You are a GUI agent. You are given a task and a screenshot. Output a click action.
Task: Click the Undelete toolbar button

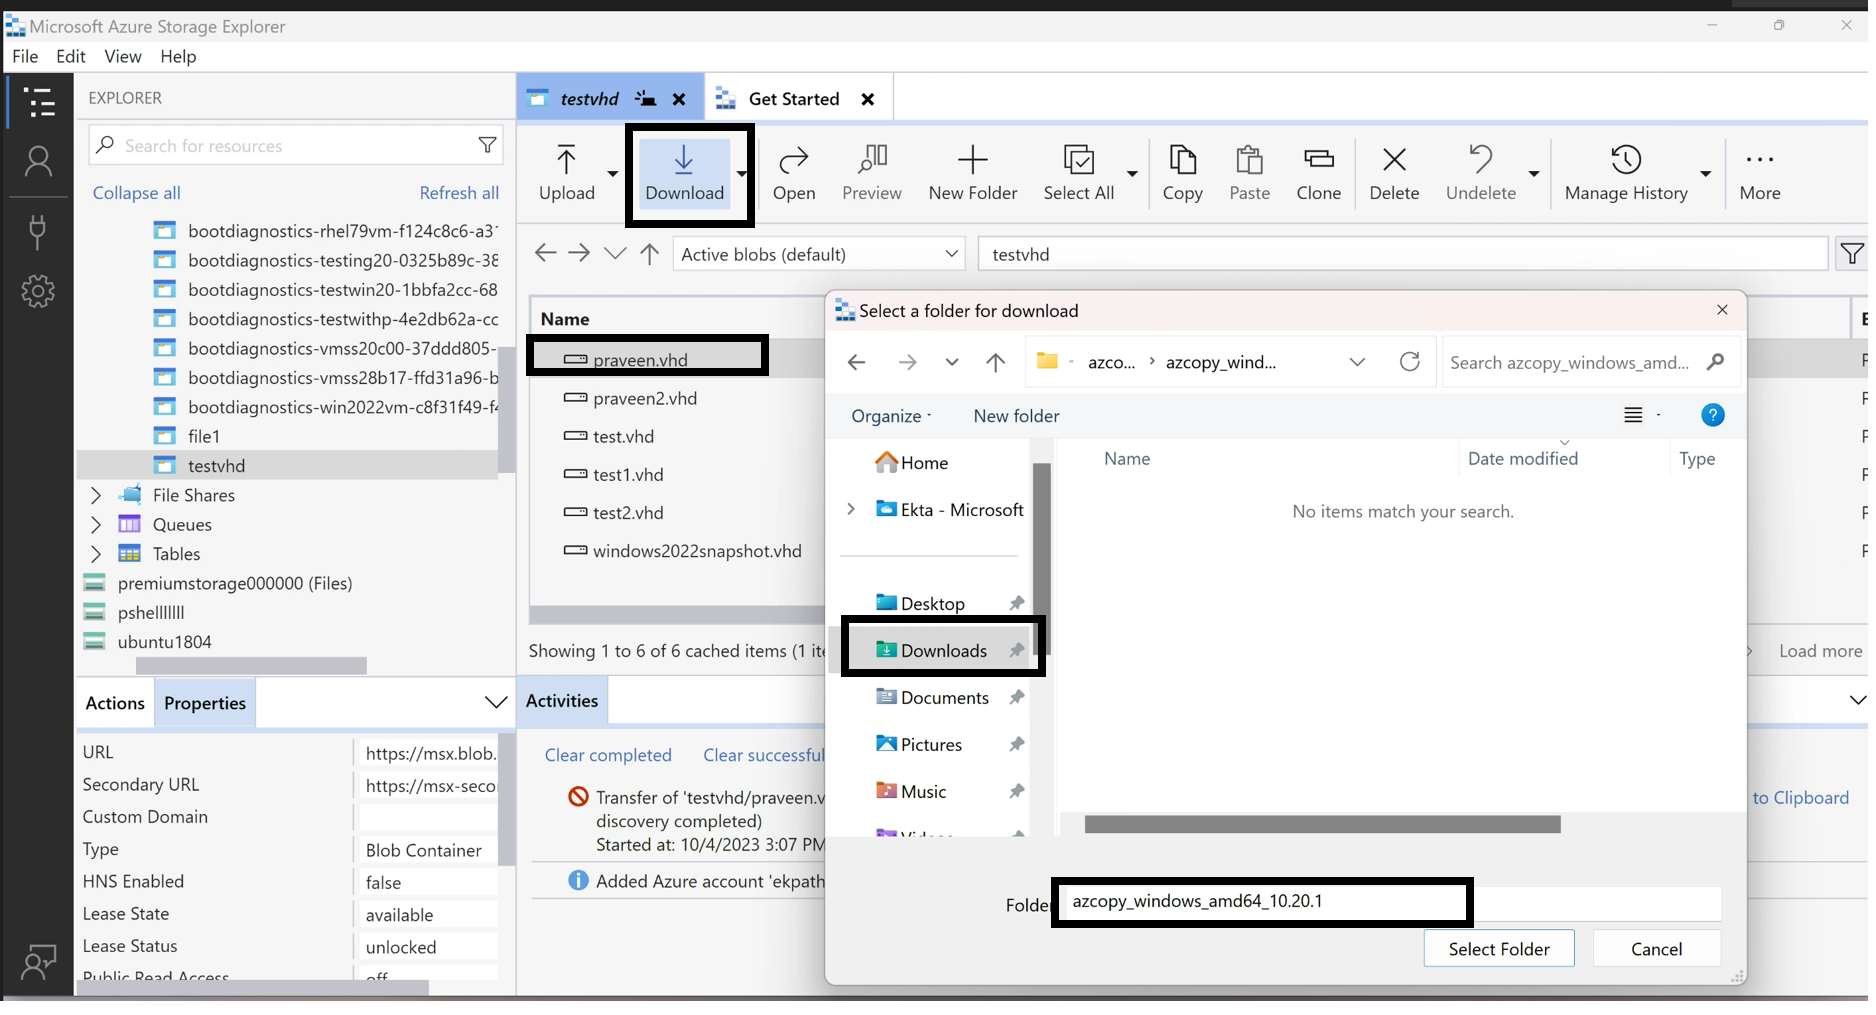point(1480,173)
